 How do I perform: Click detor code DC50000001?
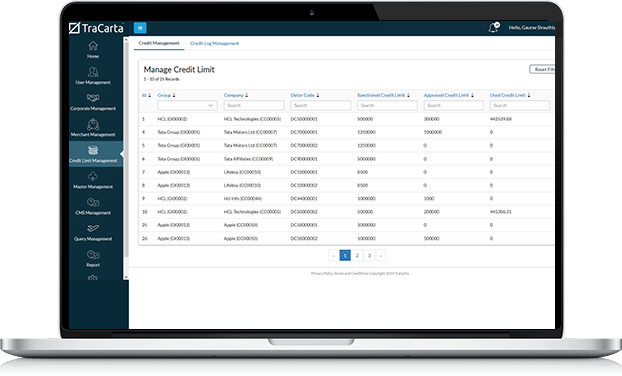tap(304, 119)
